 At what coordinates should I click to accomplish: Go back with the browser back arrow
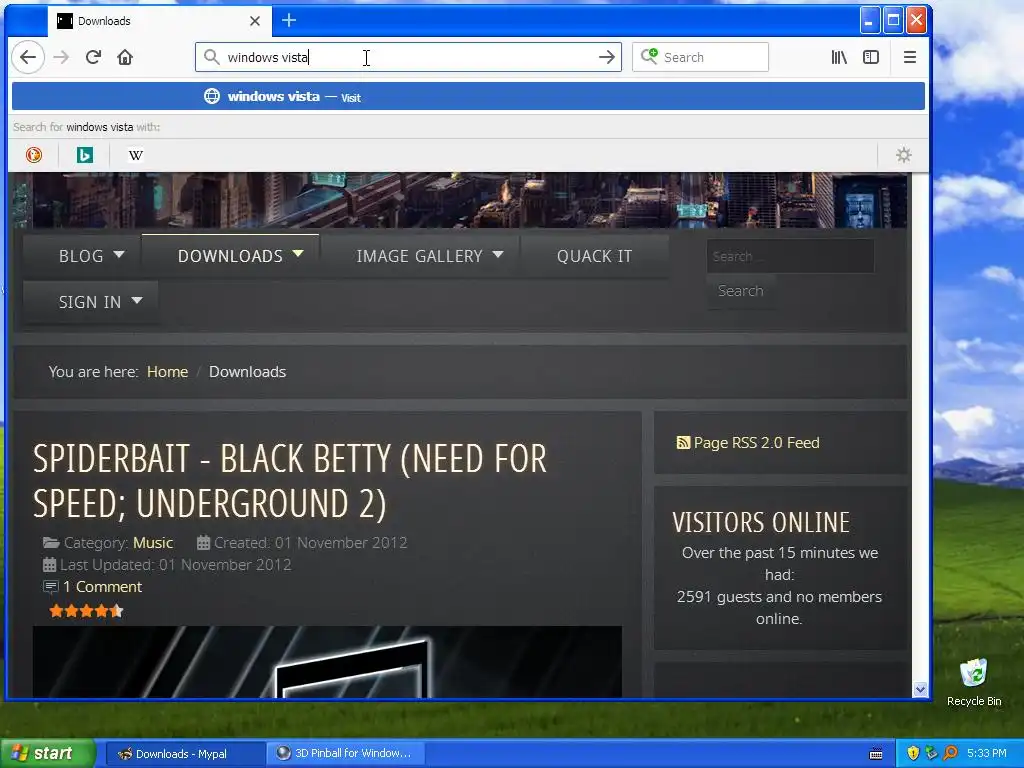(28, 57)
